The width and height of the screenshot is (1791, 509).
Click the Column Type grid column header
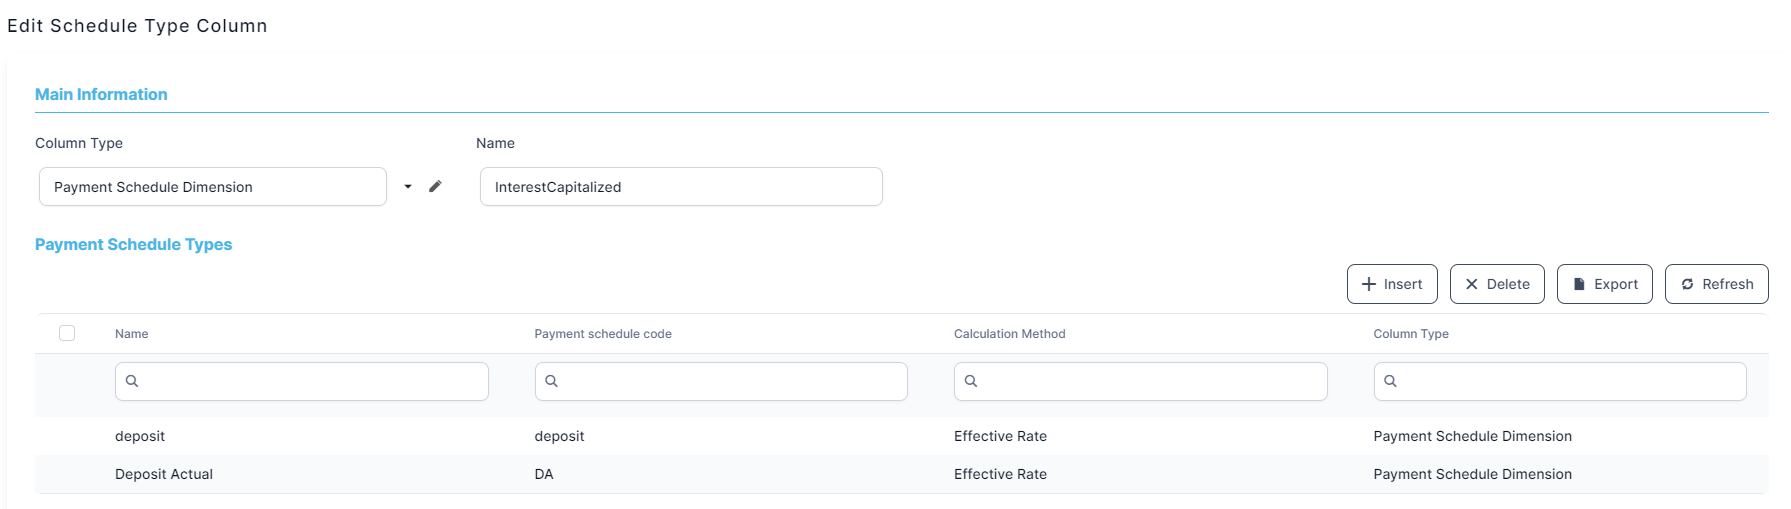1410,334
